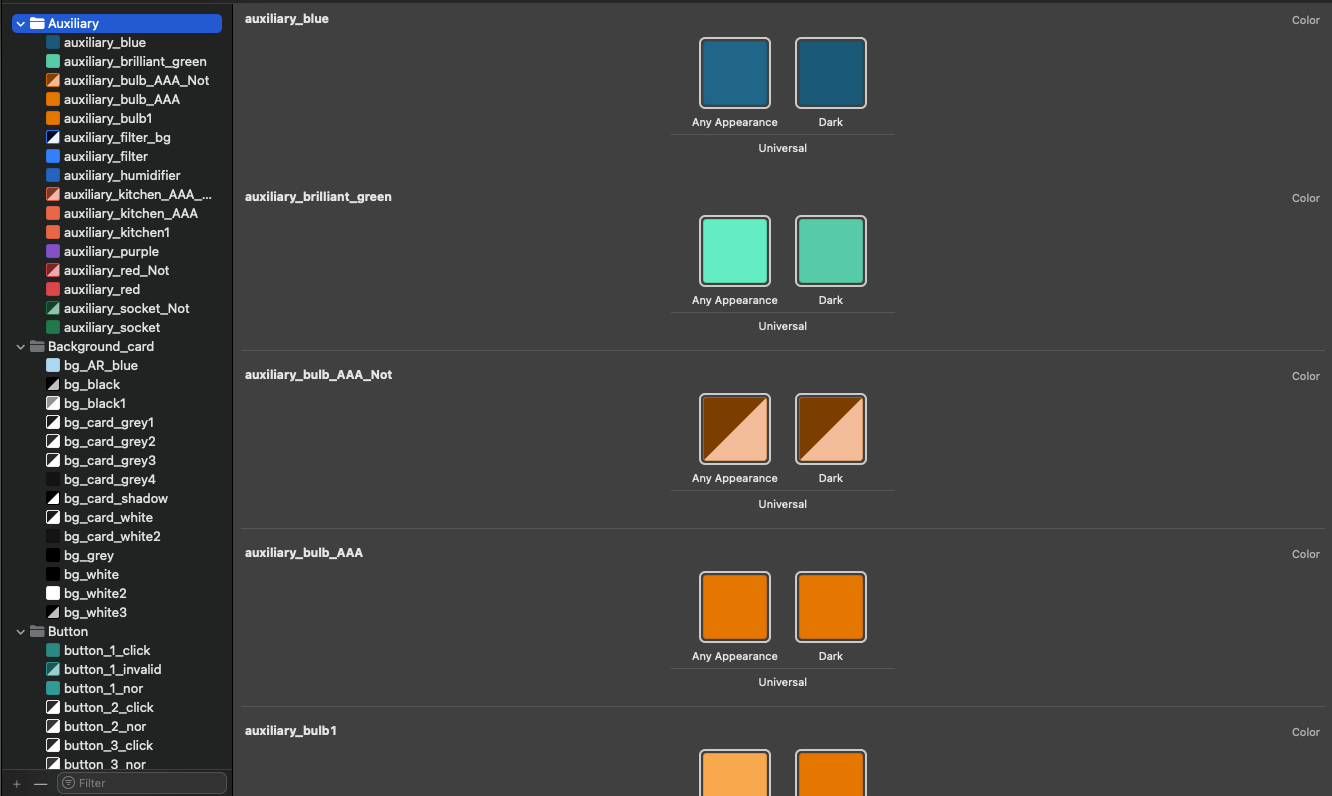
Task: Collapse the Auxiliary folder chevron
Action: [x=20, y=23]
